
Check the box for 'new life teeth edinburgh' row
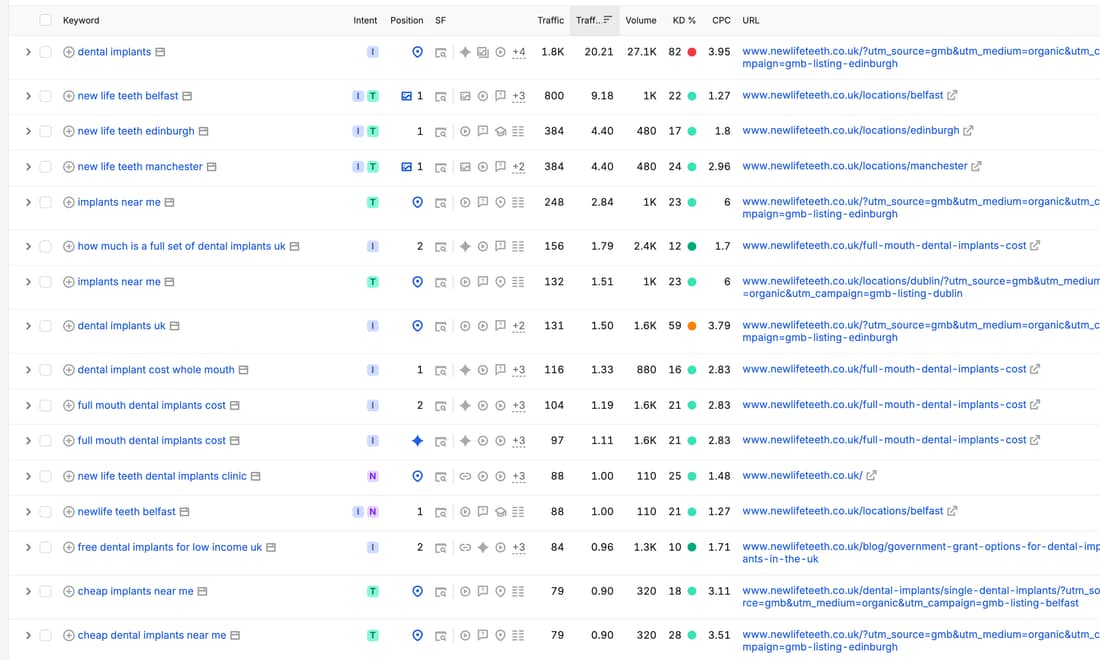pyautogui.click(x=46, y=131)
